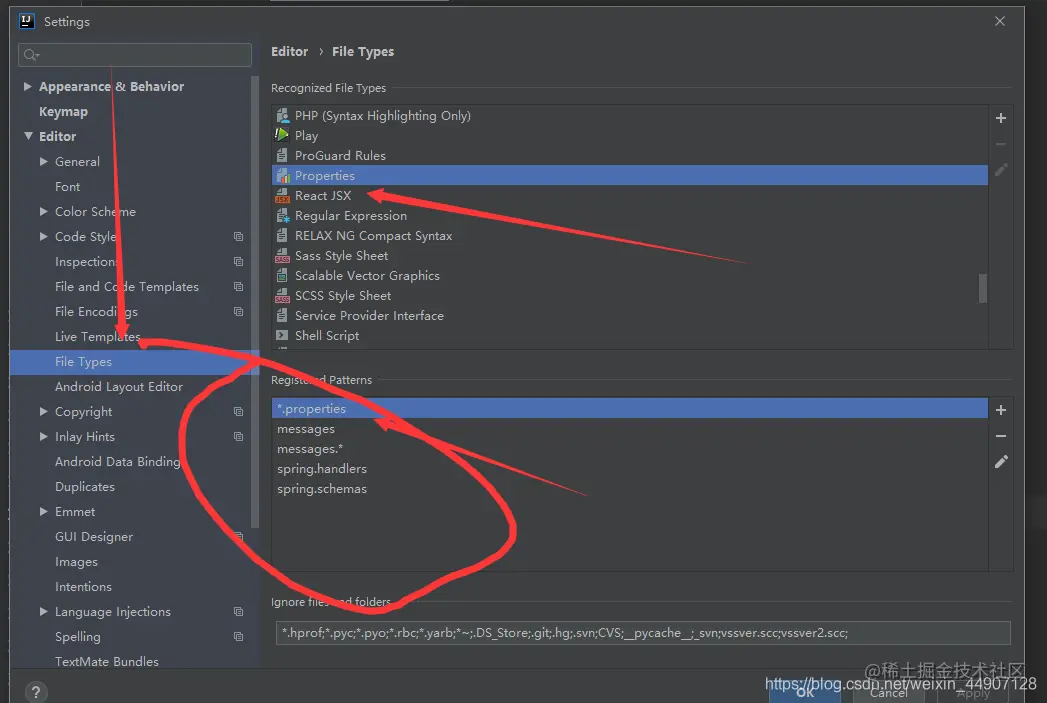Open Inspections settings
The image size is (1047, 703).
click(86, 262)
